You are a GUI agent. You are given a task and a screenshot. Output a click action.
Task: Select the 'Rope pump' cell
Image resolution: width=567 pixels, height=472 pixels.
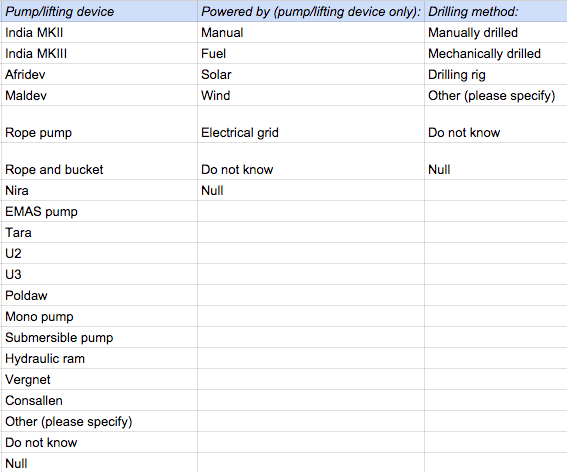pyautogui.click(x=99, y=124)
